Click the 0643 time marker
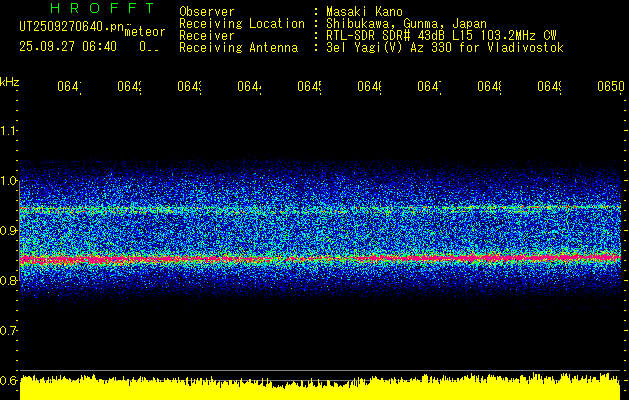Viewport: 629px width, 400px height. coord(189,86)
